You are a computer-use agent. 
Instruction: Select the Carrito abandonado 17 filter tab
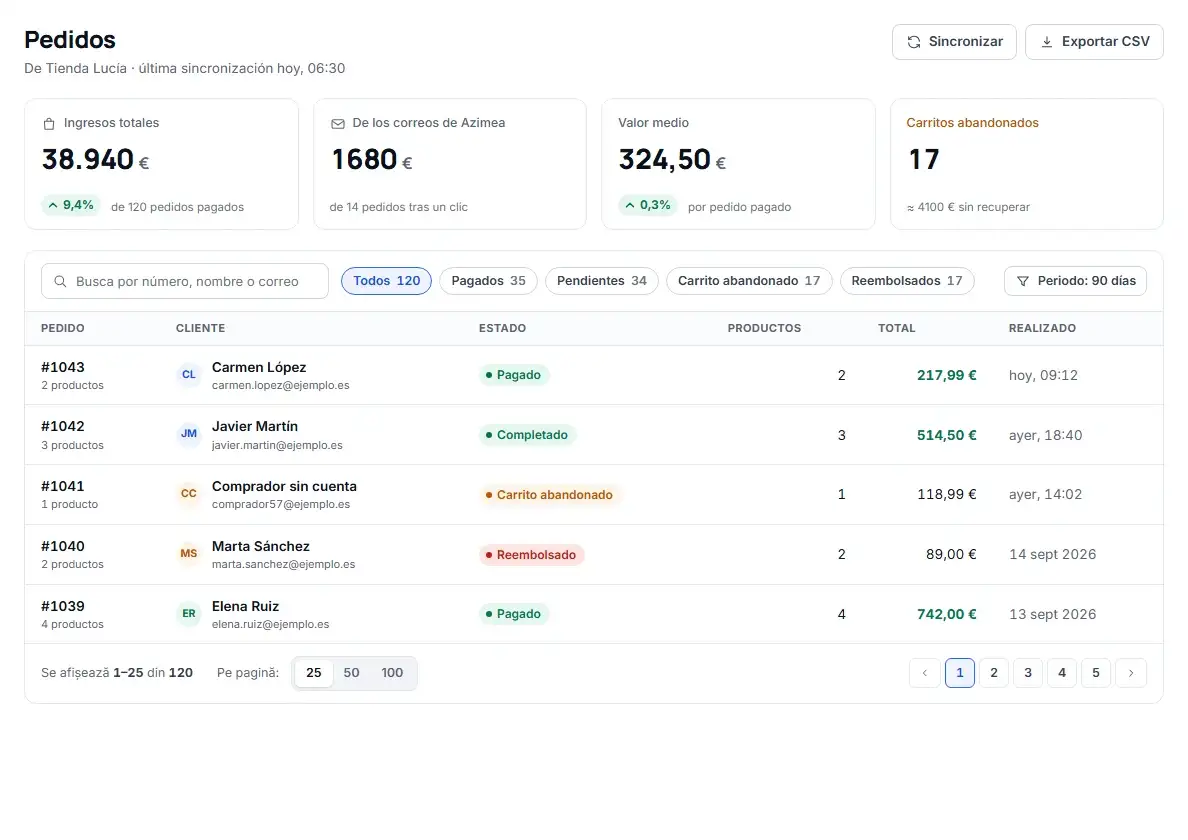pos(749,281)
